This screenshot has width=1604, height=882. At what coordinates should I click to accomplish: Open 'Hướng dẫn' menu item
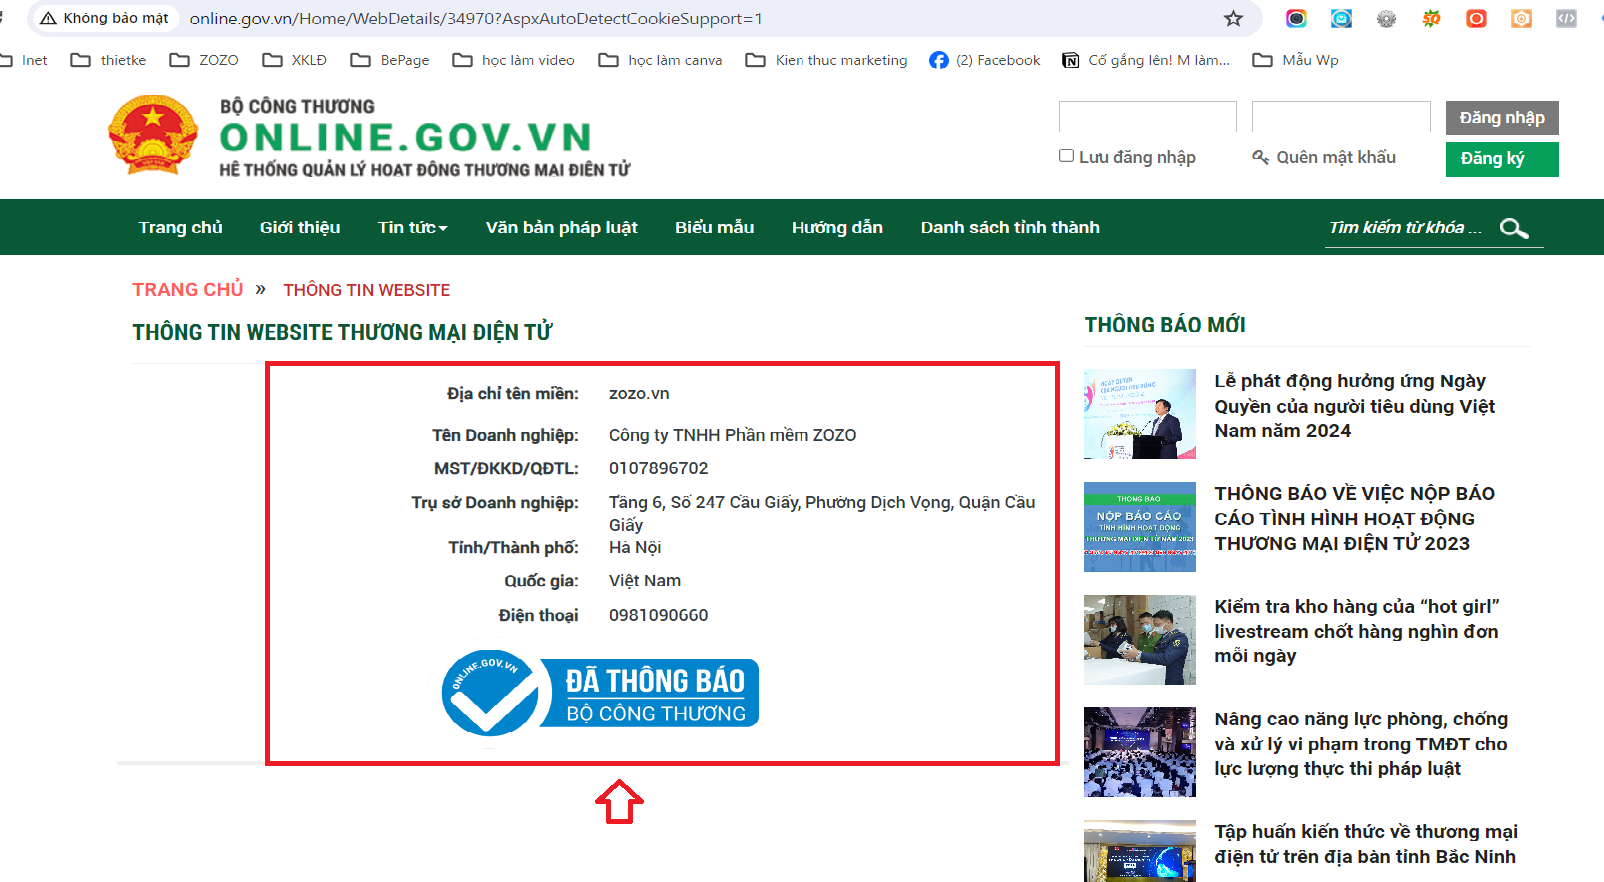pos(837,227)
